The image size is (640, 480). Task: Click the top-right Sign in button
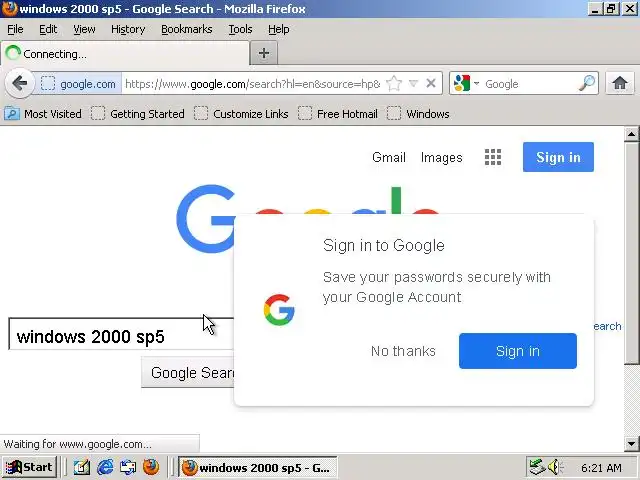558,157
